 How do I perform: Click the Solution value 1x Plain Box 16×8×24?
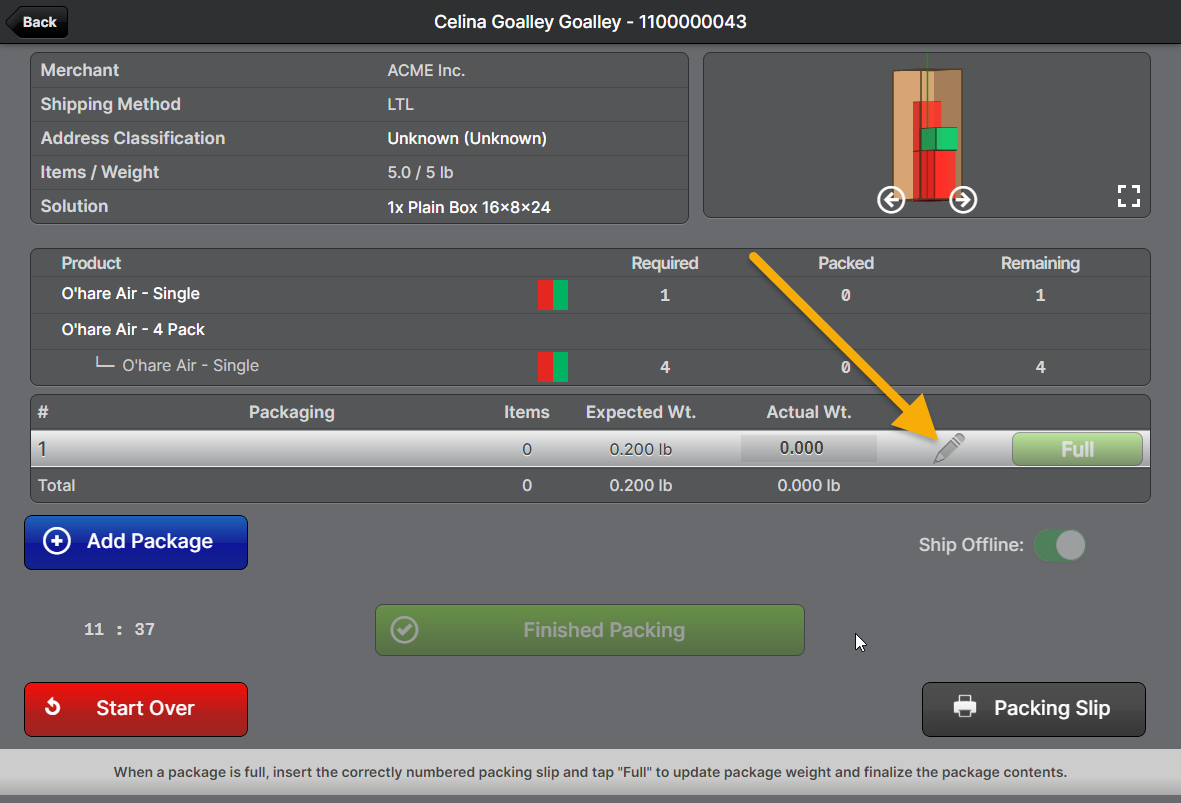[468, 207]
